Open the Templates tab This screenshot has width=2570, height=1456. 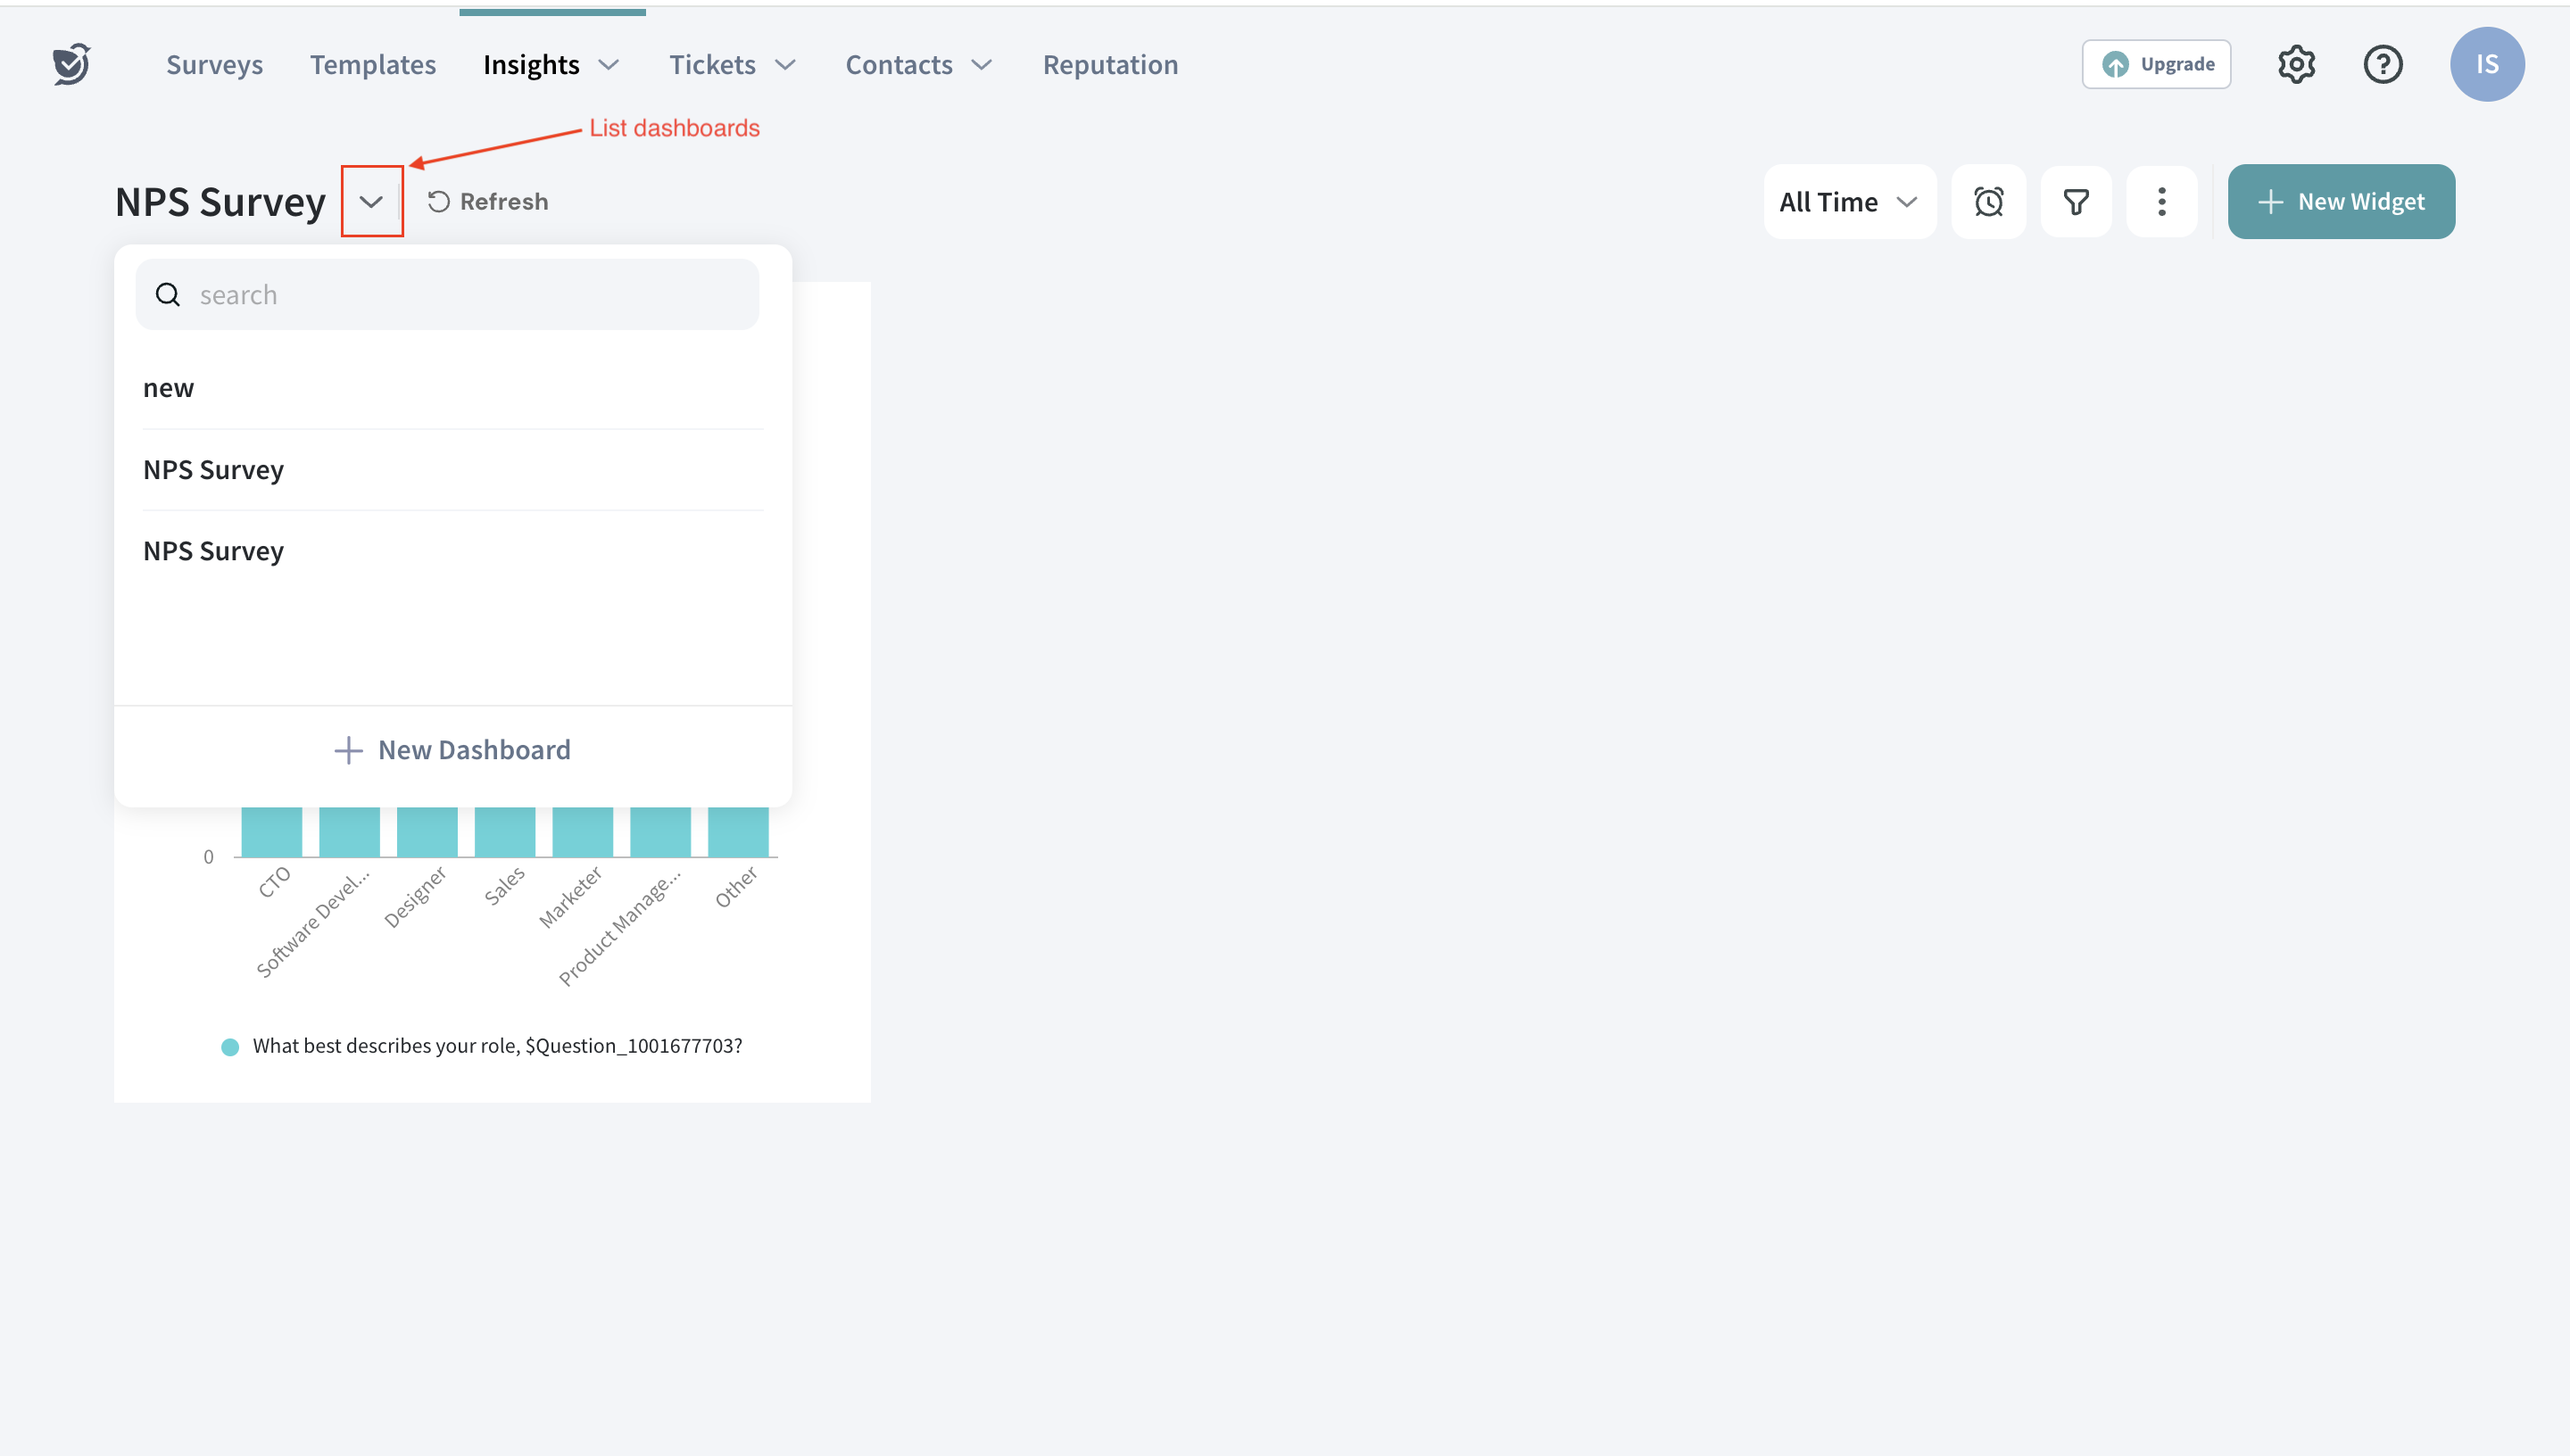pos(372,65)
